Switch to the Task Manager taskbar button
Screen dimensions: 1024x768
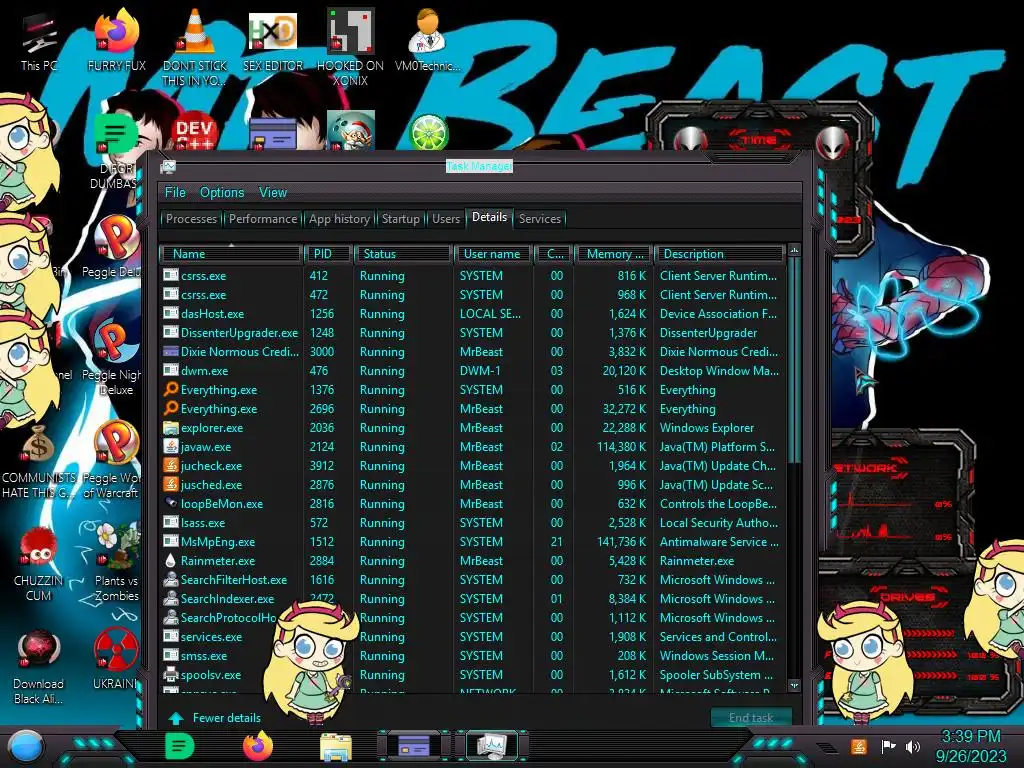coord(492,746)
